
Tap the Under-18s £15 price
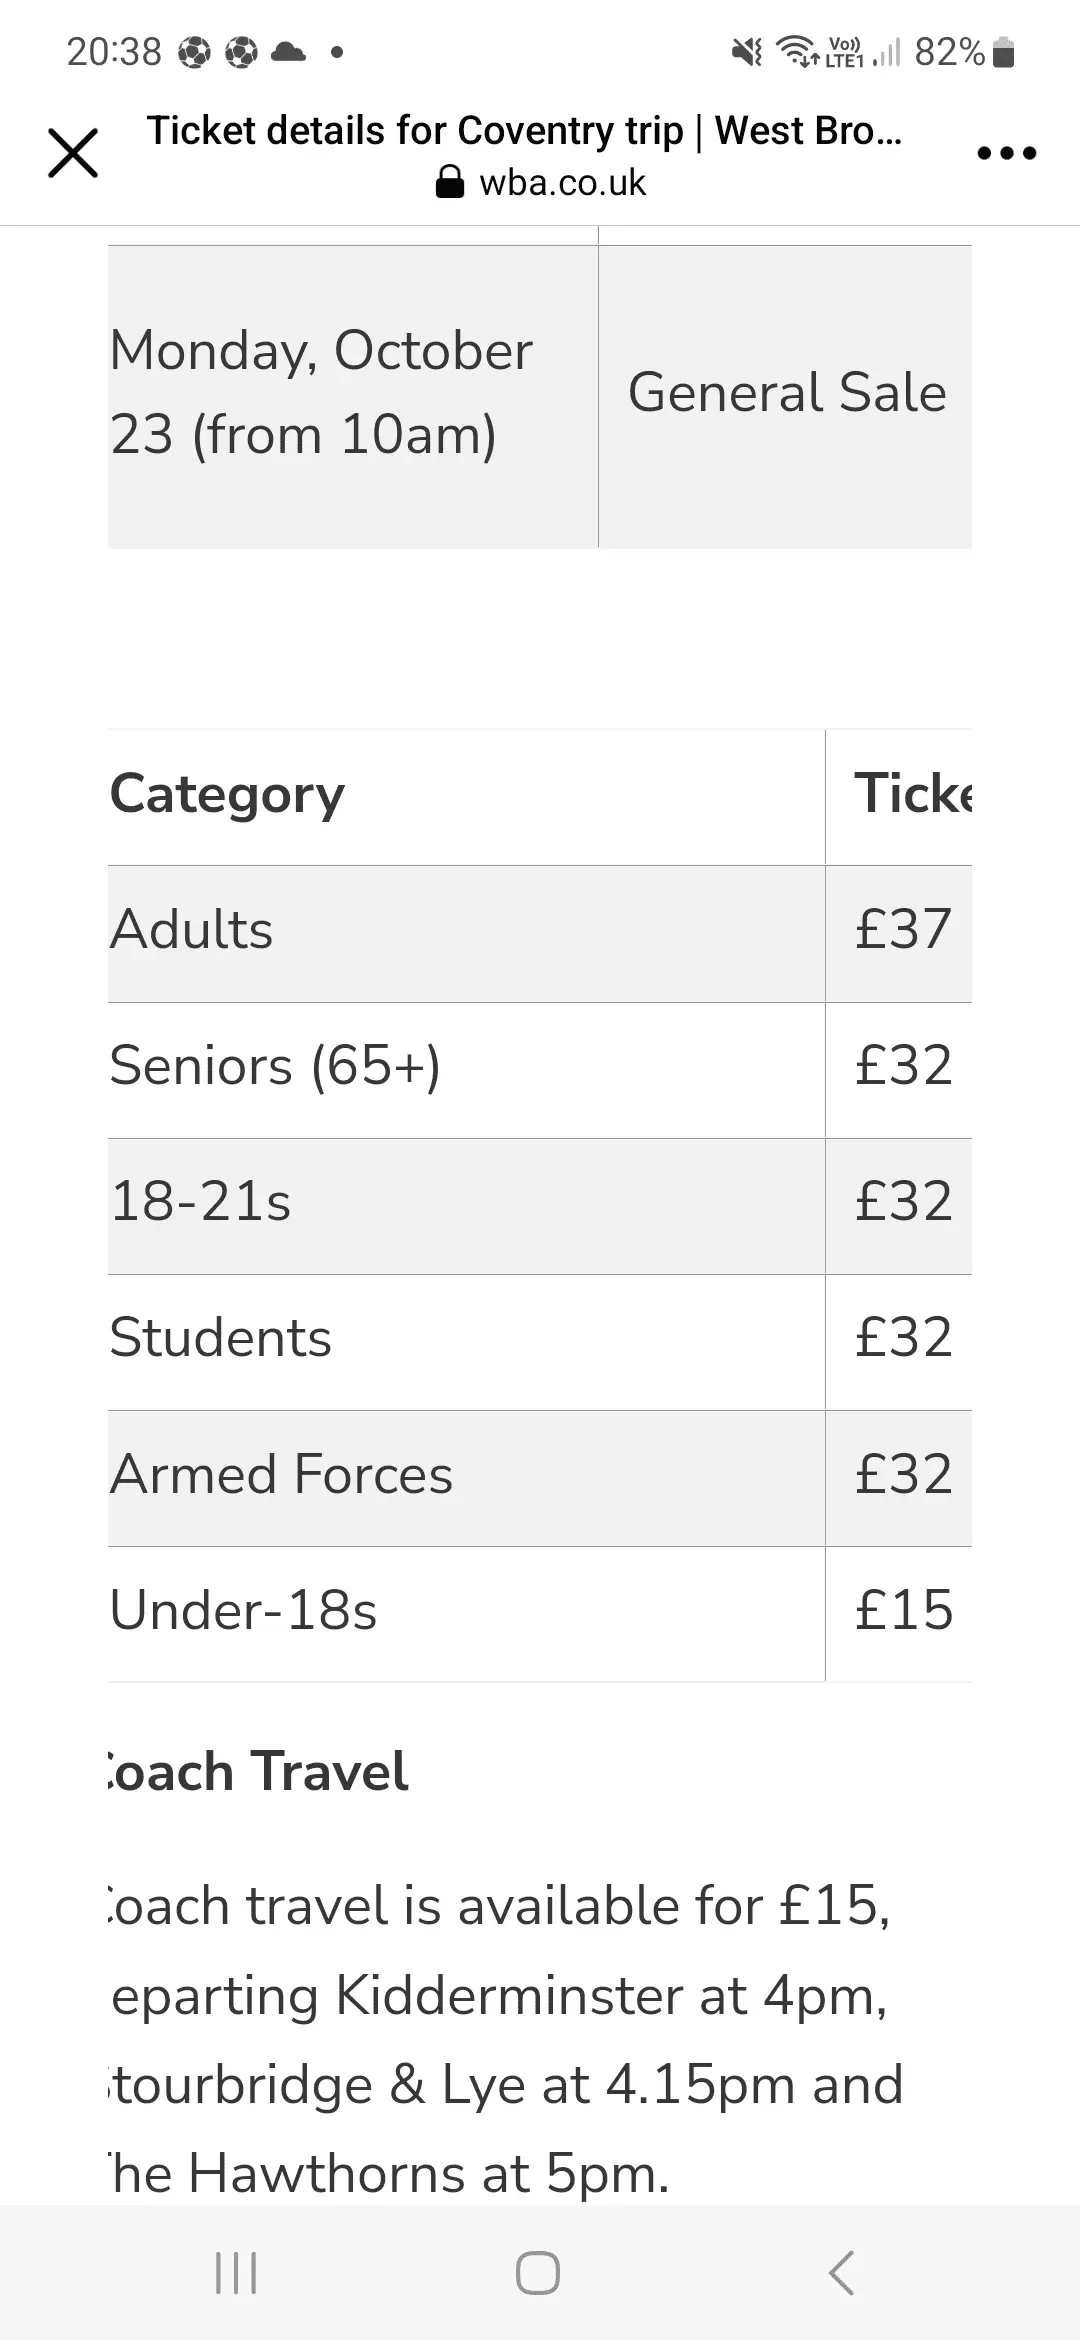tap(903, 1610)
